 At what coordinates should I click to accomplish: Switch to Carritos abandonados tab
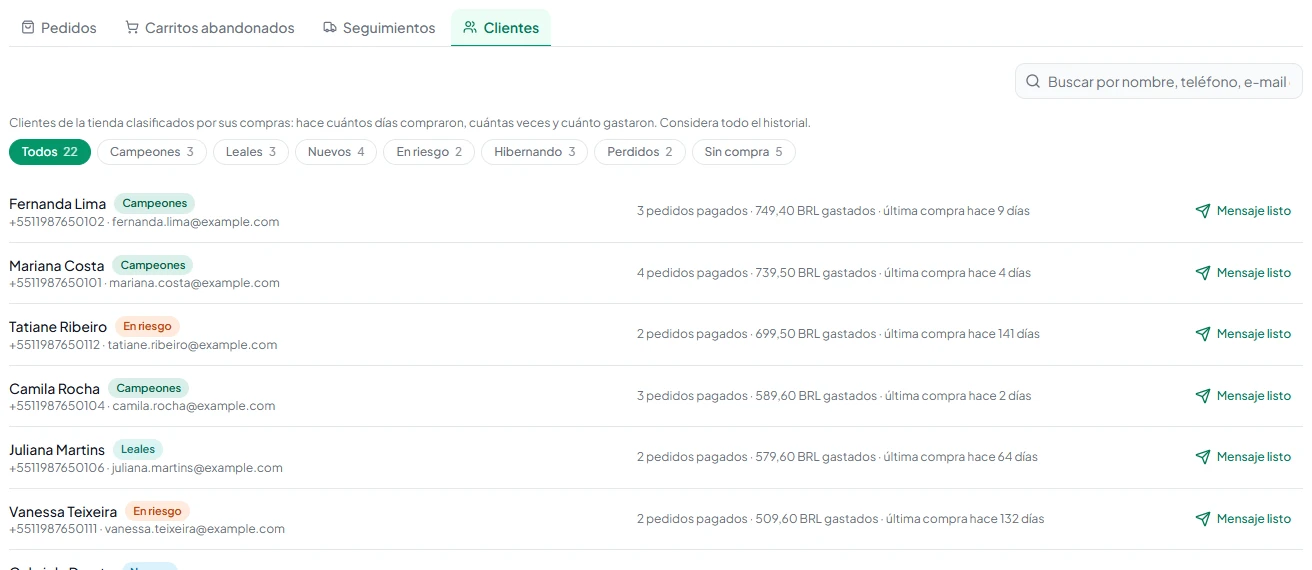point(210,28)
